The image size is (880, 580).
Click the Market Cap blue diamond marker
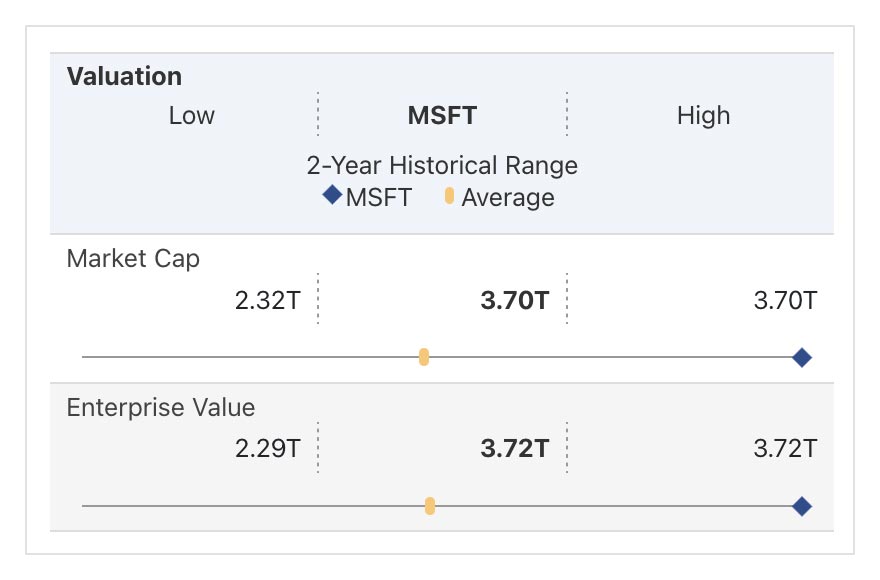point(801,357)
